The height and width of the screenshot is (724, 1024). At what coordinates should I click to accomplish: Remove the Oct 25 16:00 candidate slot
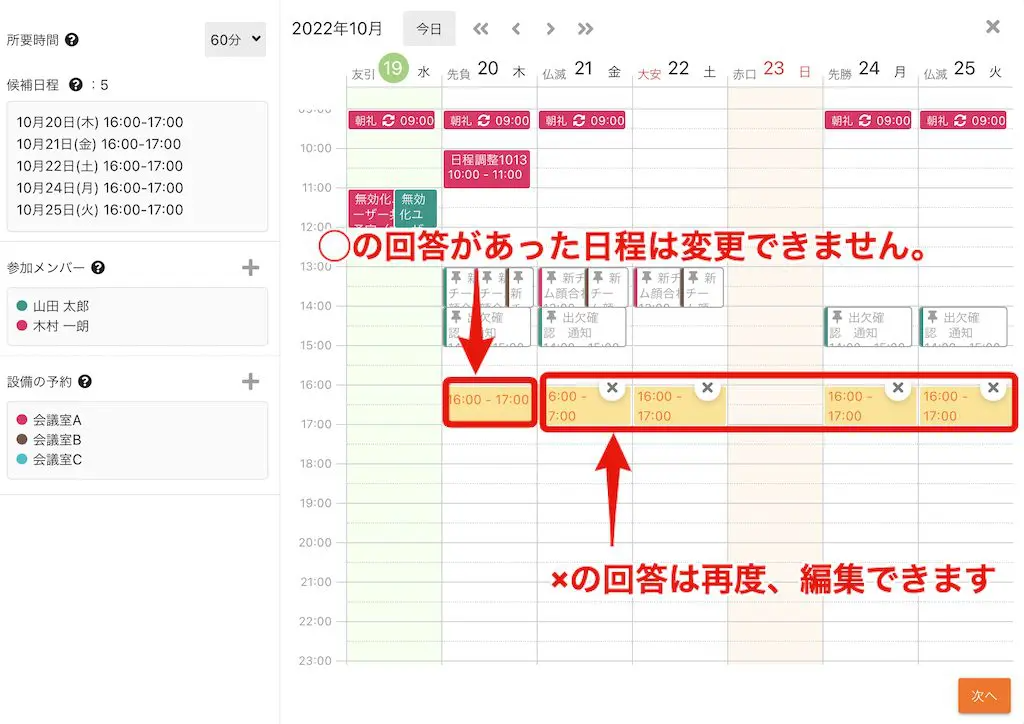(x=993, y=388)
